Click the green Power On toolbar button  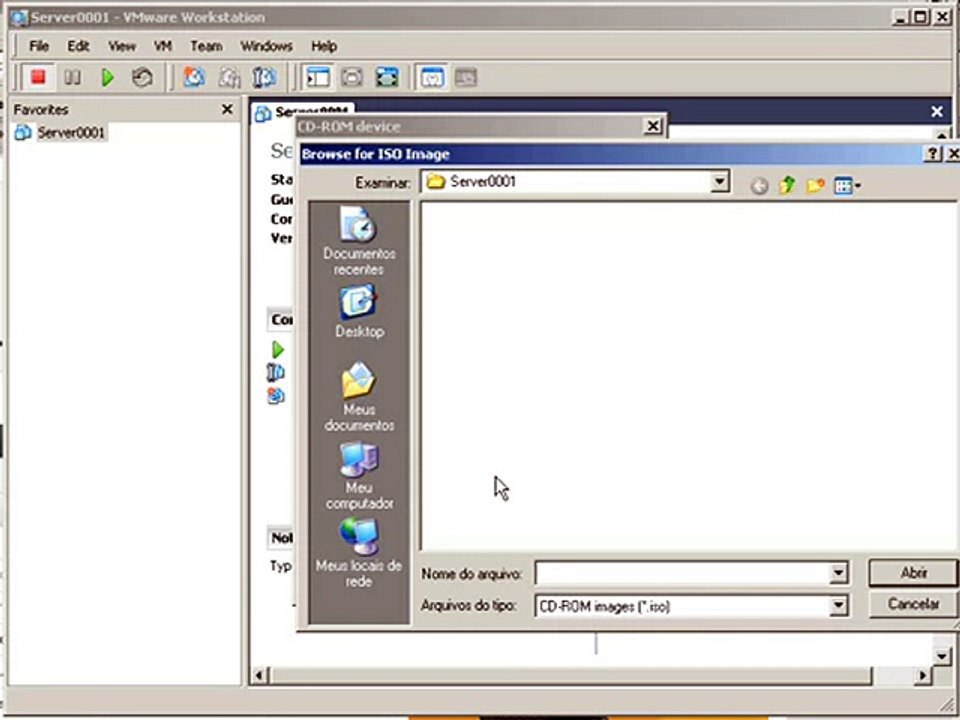[x=108, y=77]
